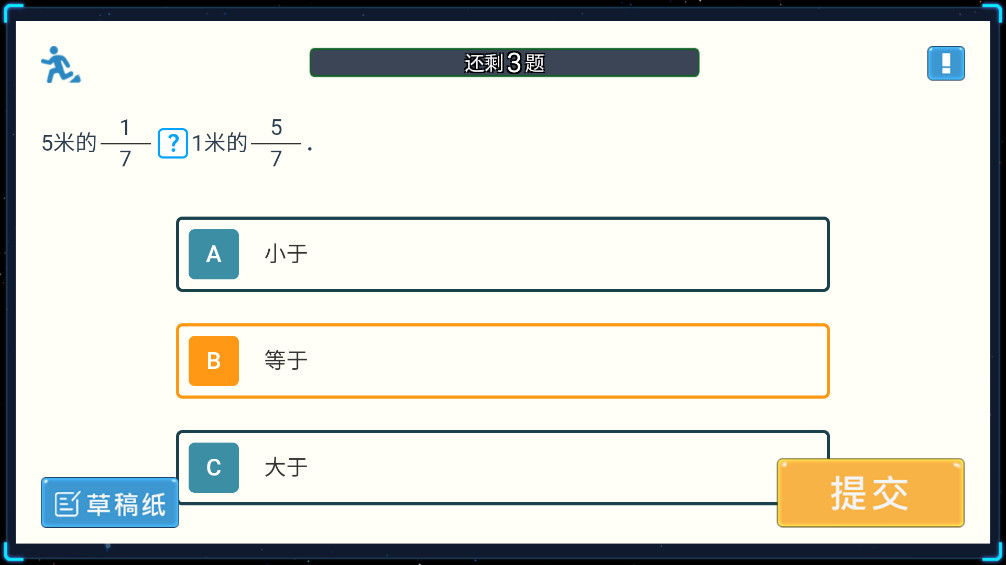
Task: Click the large number 3 in the progress bar
Action: (x=514, y=63)
